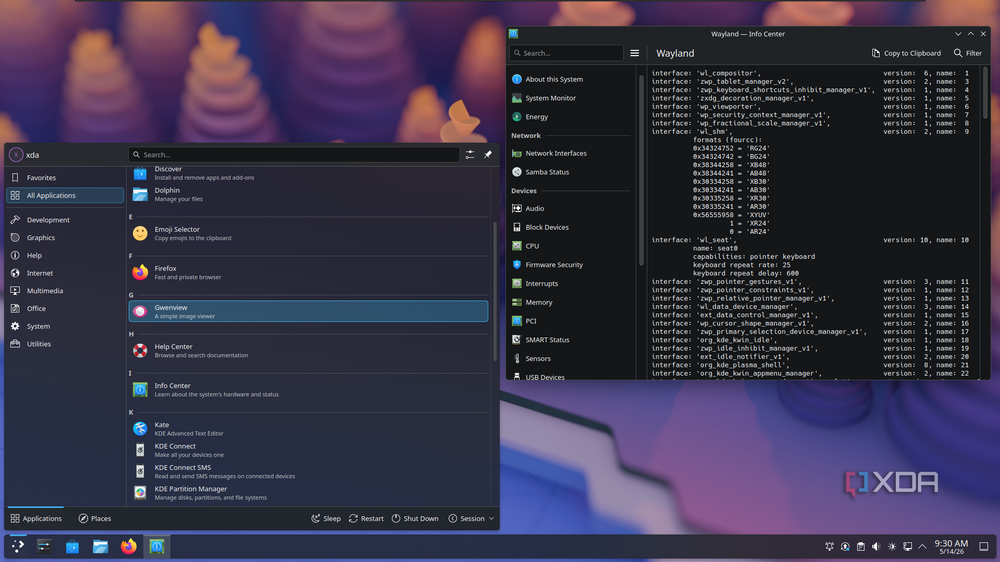Click the launcher search field
Screen dimensions: 1000x562
pos(293,154)
